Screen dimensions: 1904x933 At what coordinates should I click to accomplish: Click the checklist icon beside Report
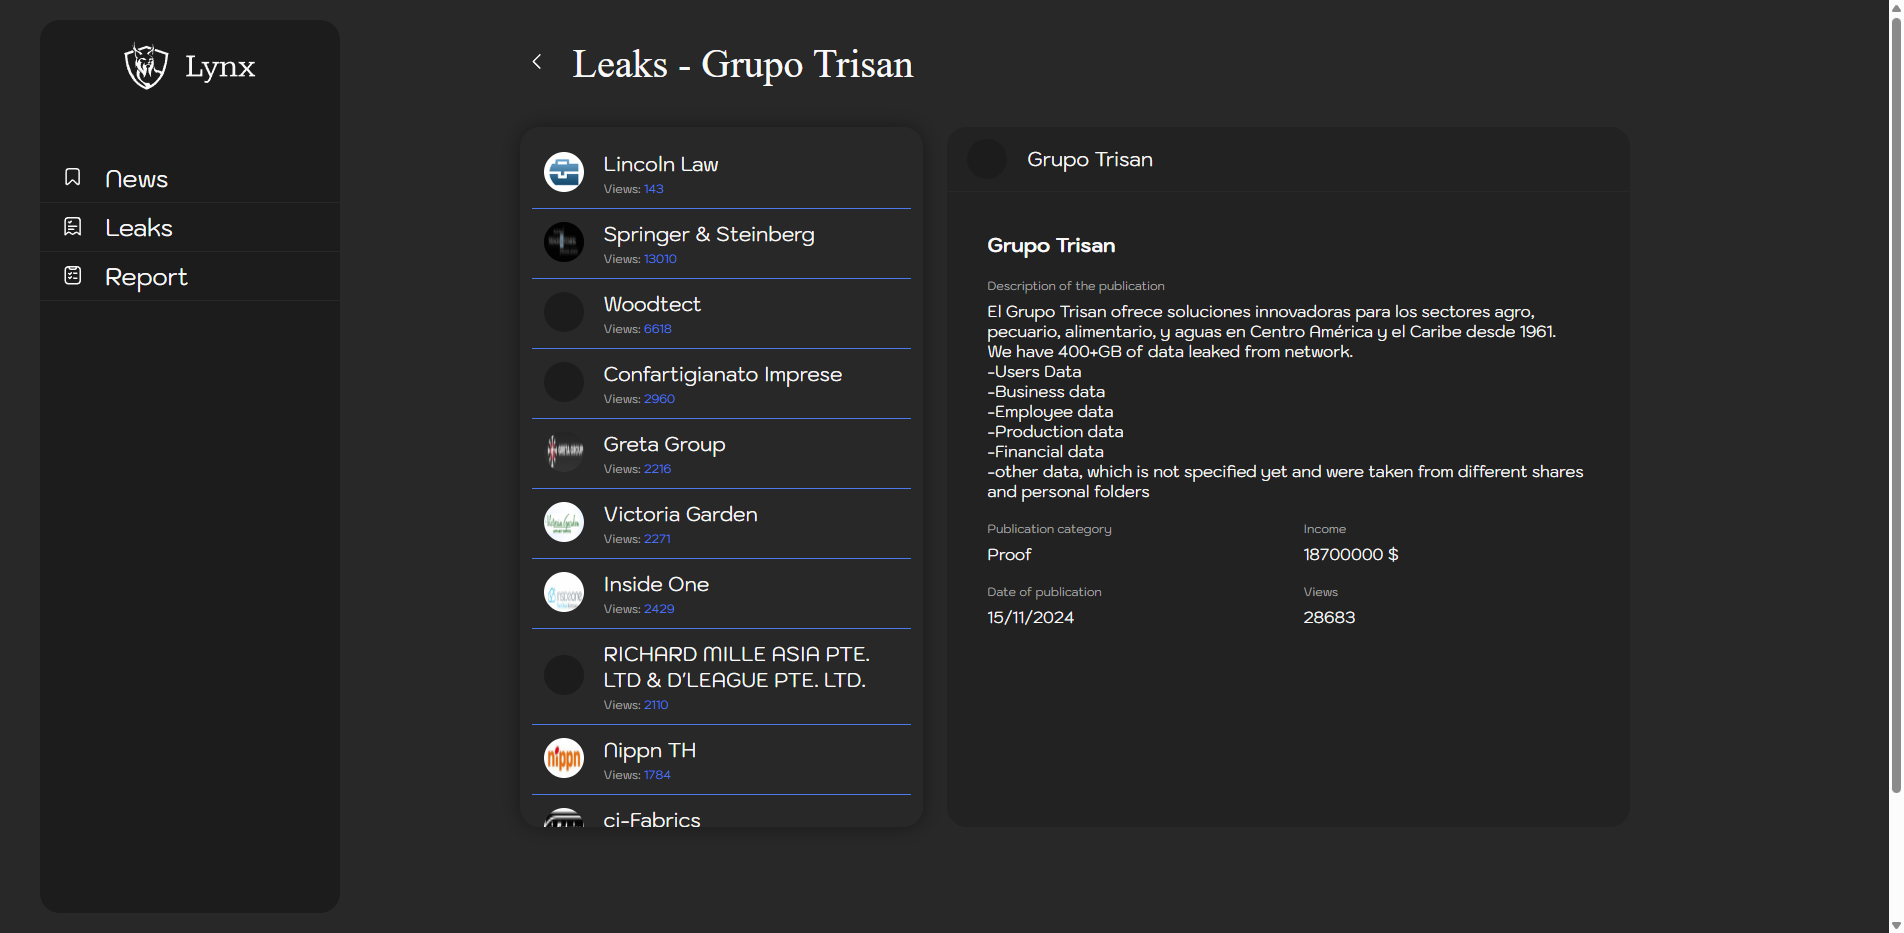(73, 276)
